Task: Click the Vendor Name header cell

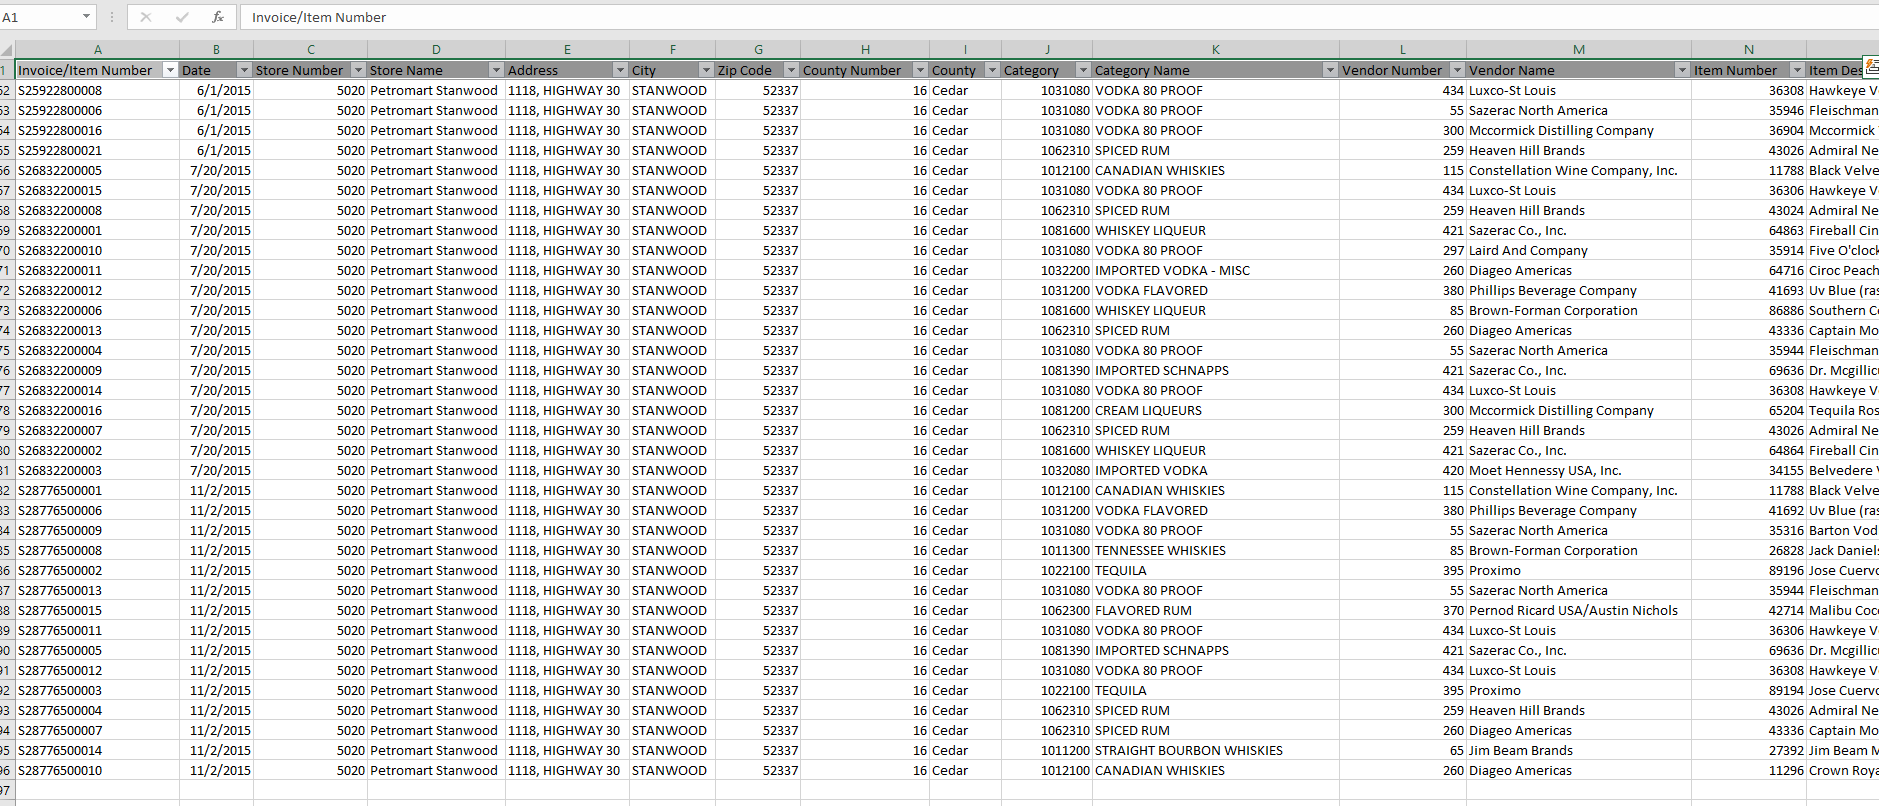Action: pos(1579,70)
